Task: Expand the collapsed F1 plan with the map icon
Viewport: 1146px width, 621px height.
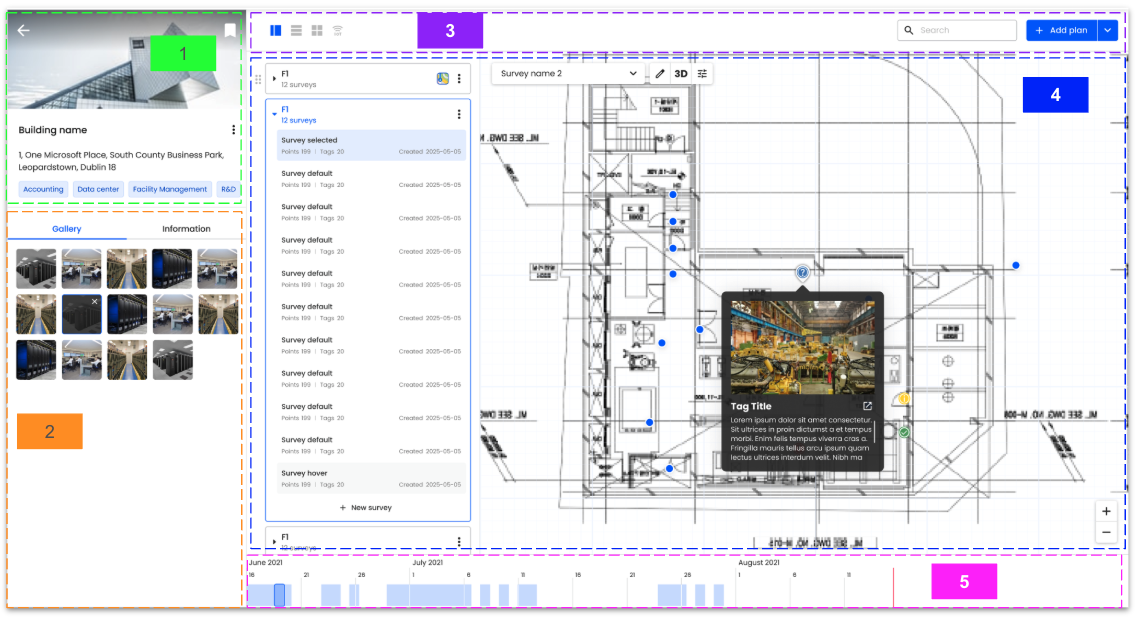Action: click(274, 78)
